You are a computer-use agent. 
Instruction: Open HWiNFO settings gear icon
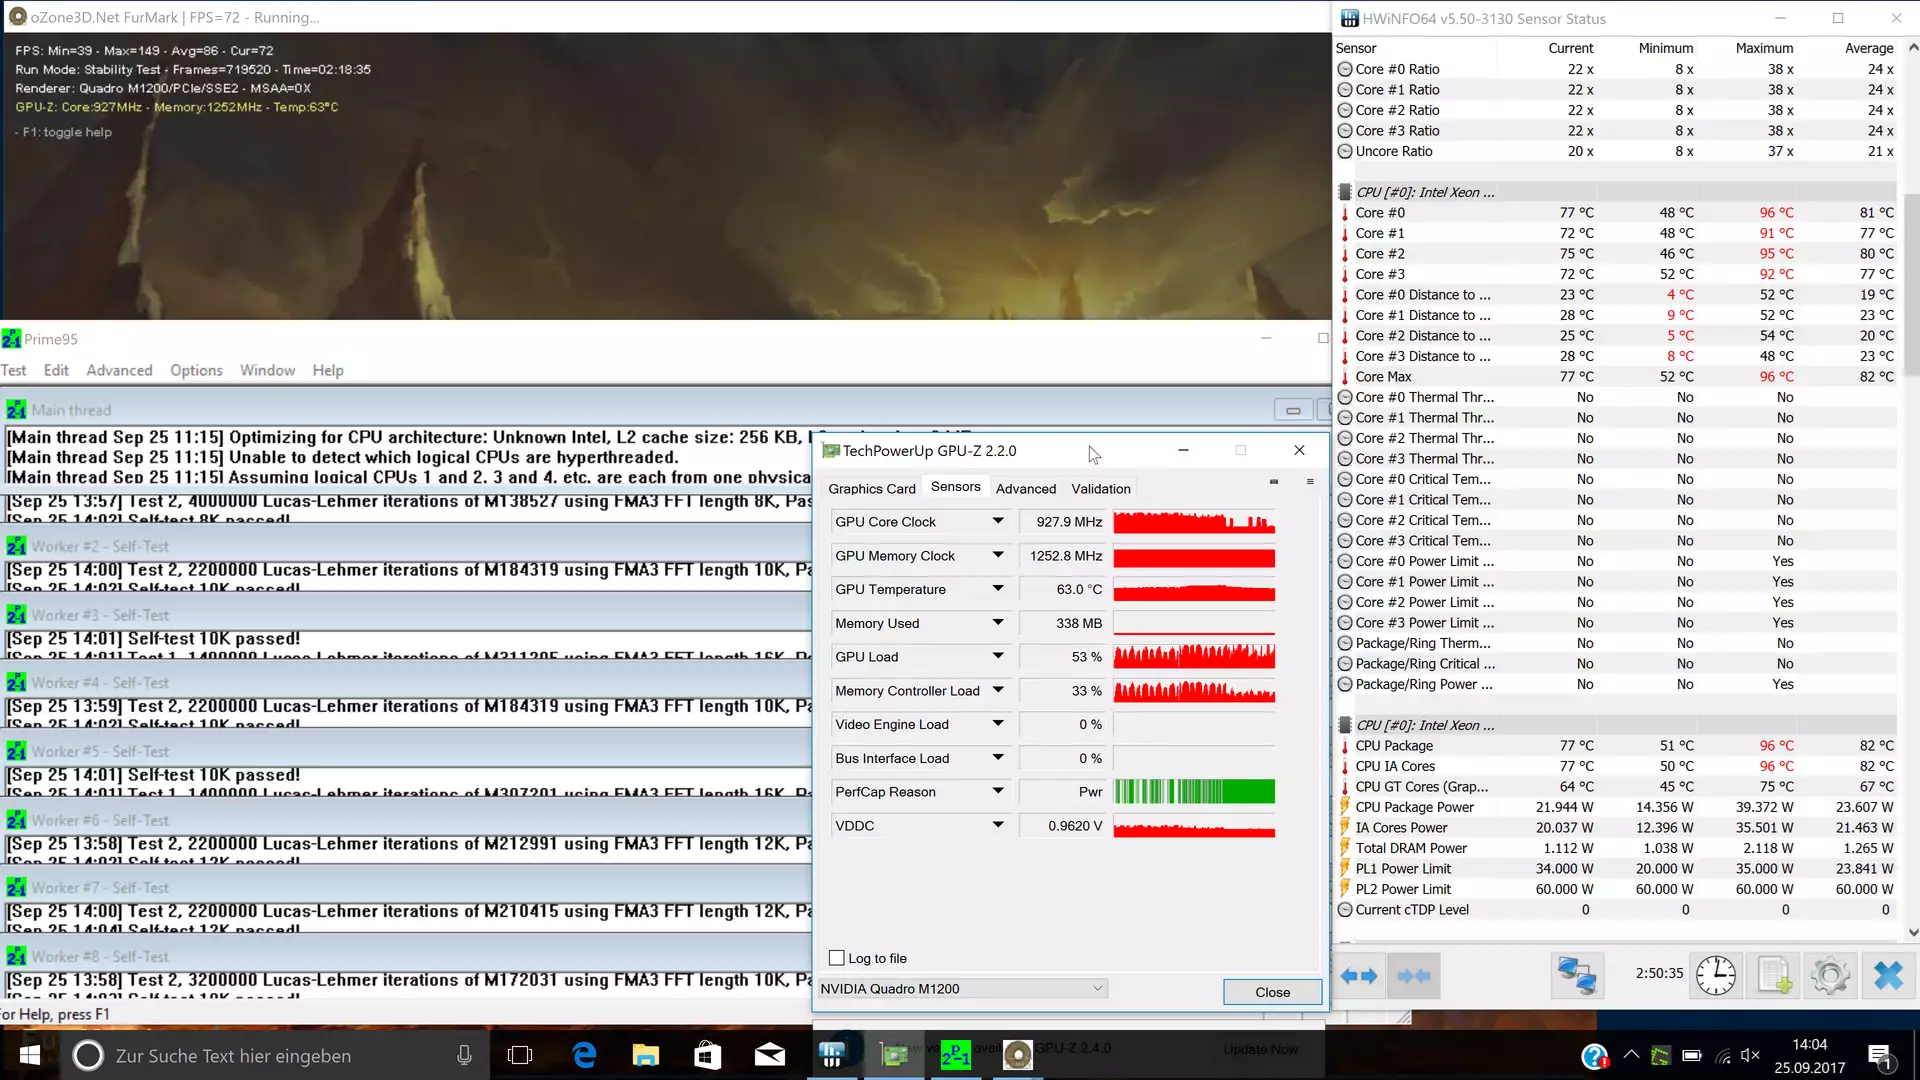(x=1830, y=975)
